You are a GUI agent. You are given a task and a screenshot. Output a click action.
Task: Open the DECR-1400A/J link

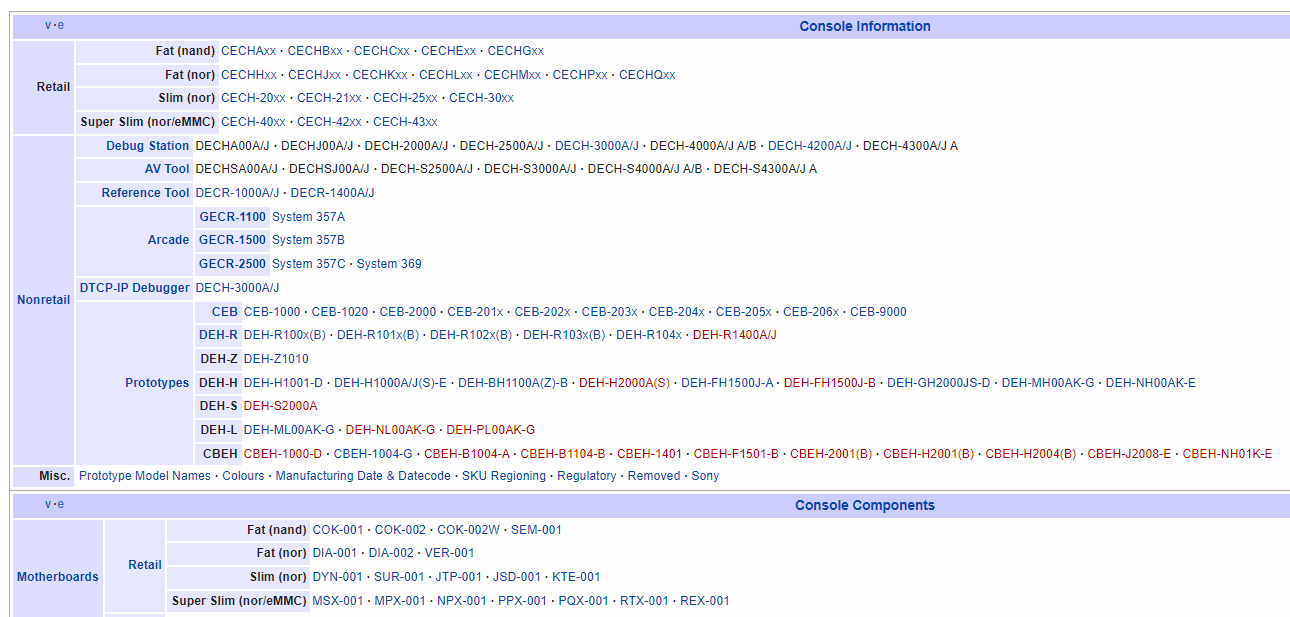pos(333,193)
